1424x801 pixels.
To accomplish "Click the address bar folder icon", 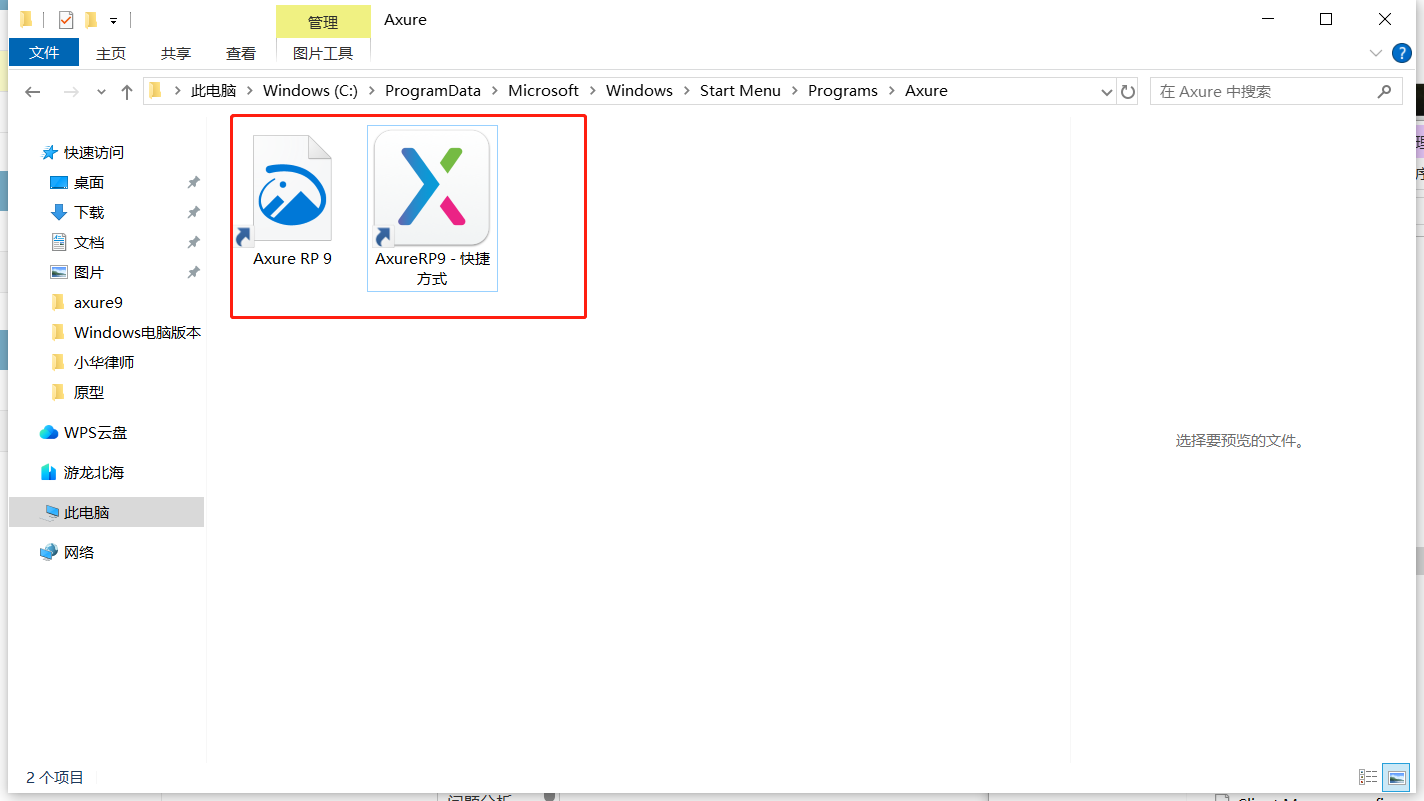I will 155,90.
